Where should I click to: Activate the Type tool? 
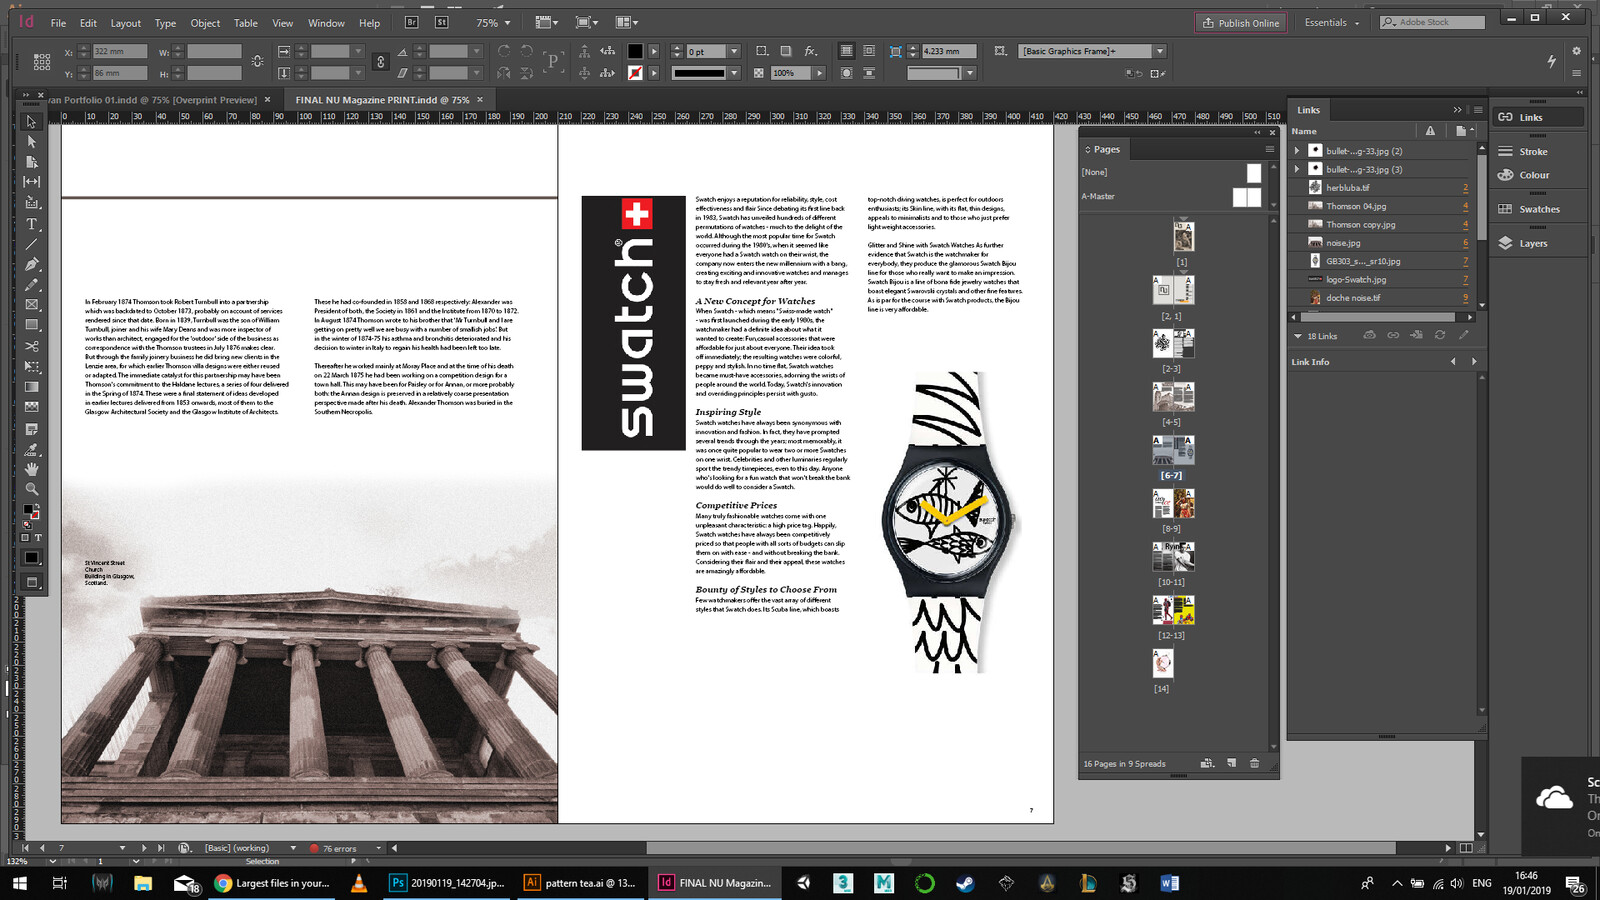pos(31,224)
